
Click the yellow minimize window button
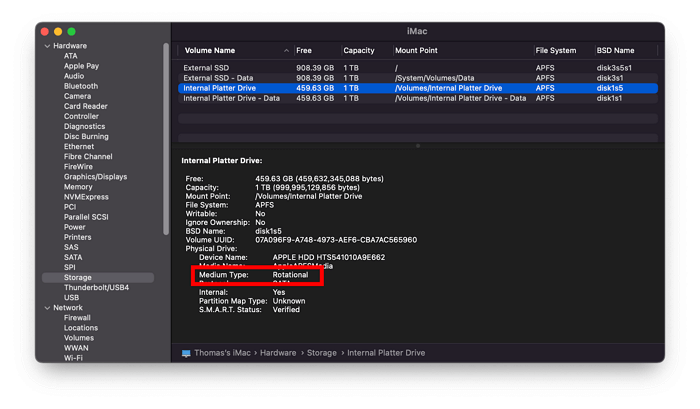coord(58,32)
